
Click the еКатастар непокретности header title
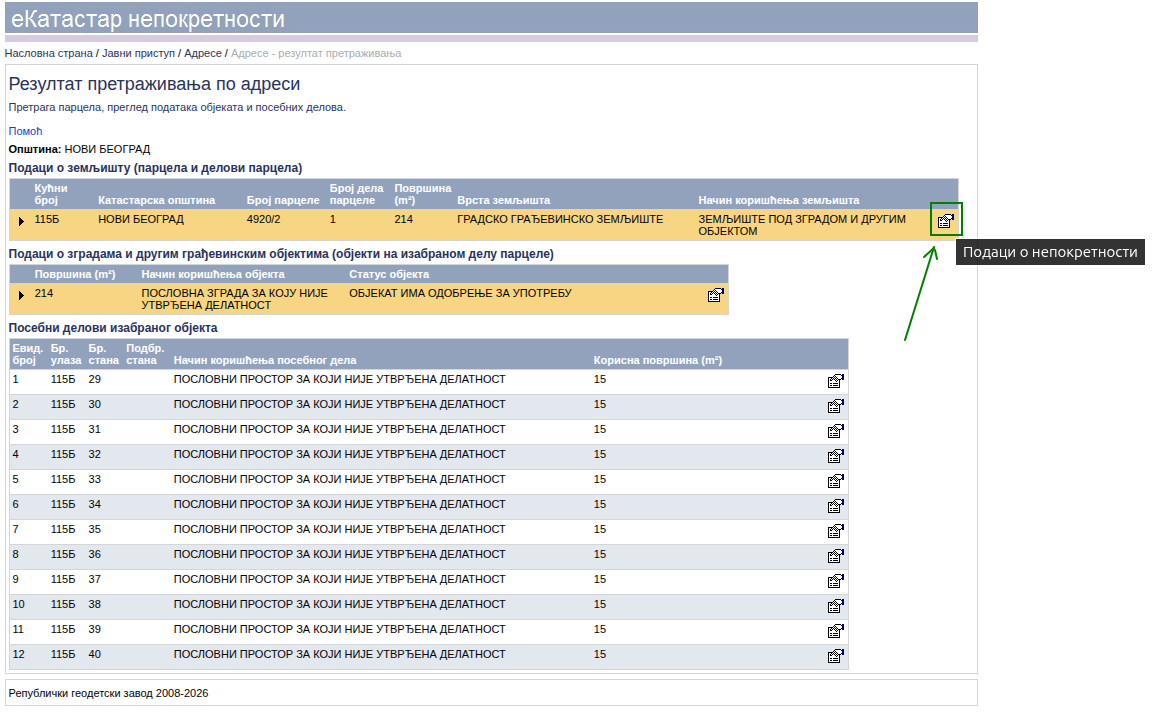[x=147, y=19]
